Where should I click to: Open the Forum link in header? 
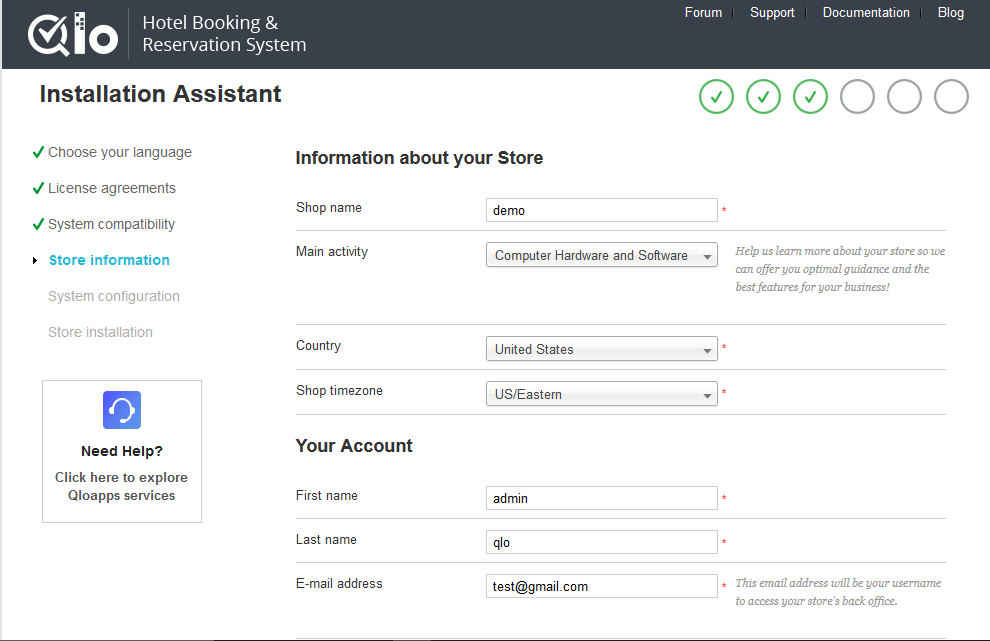tap(703, 13)
